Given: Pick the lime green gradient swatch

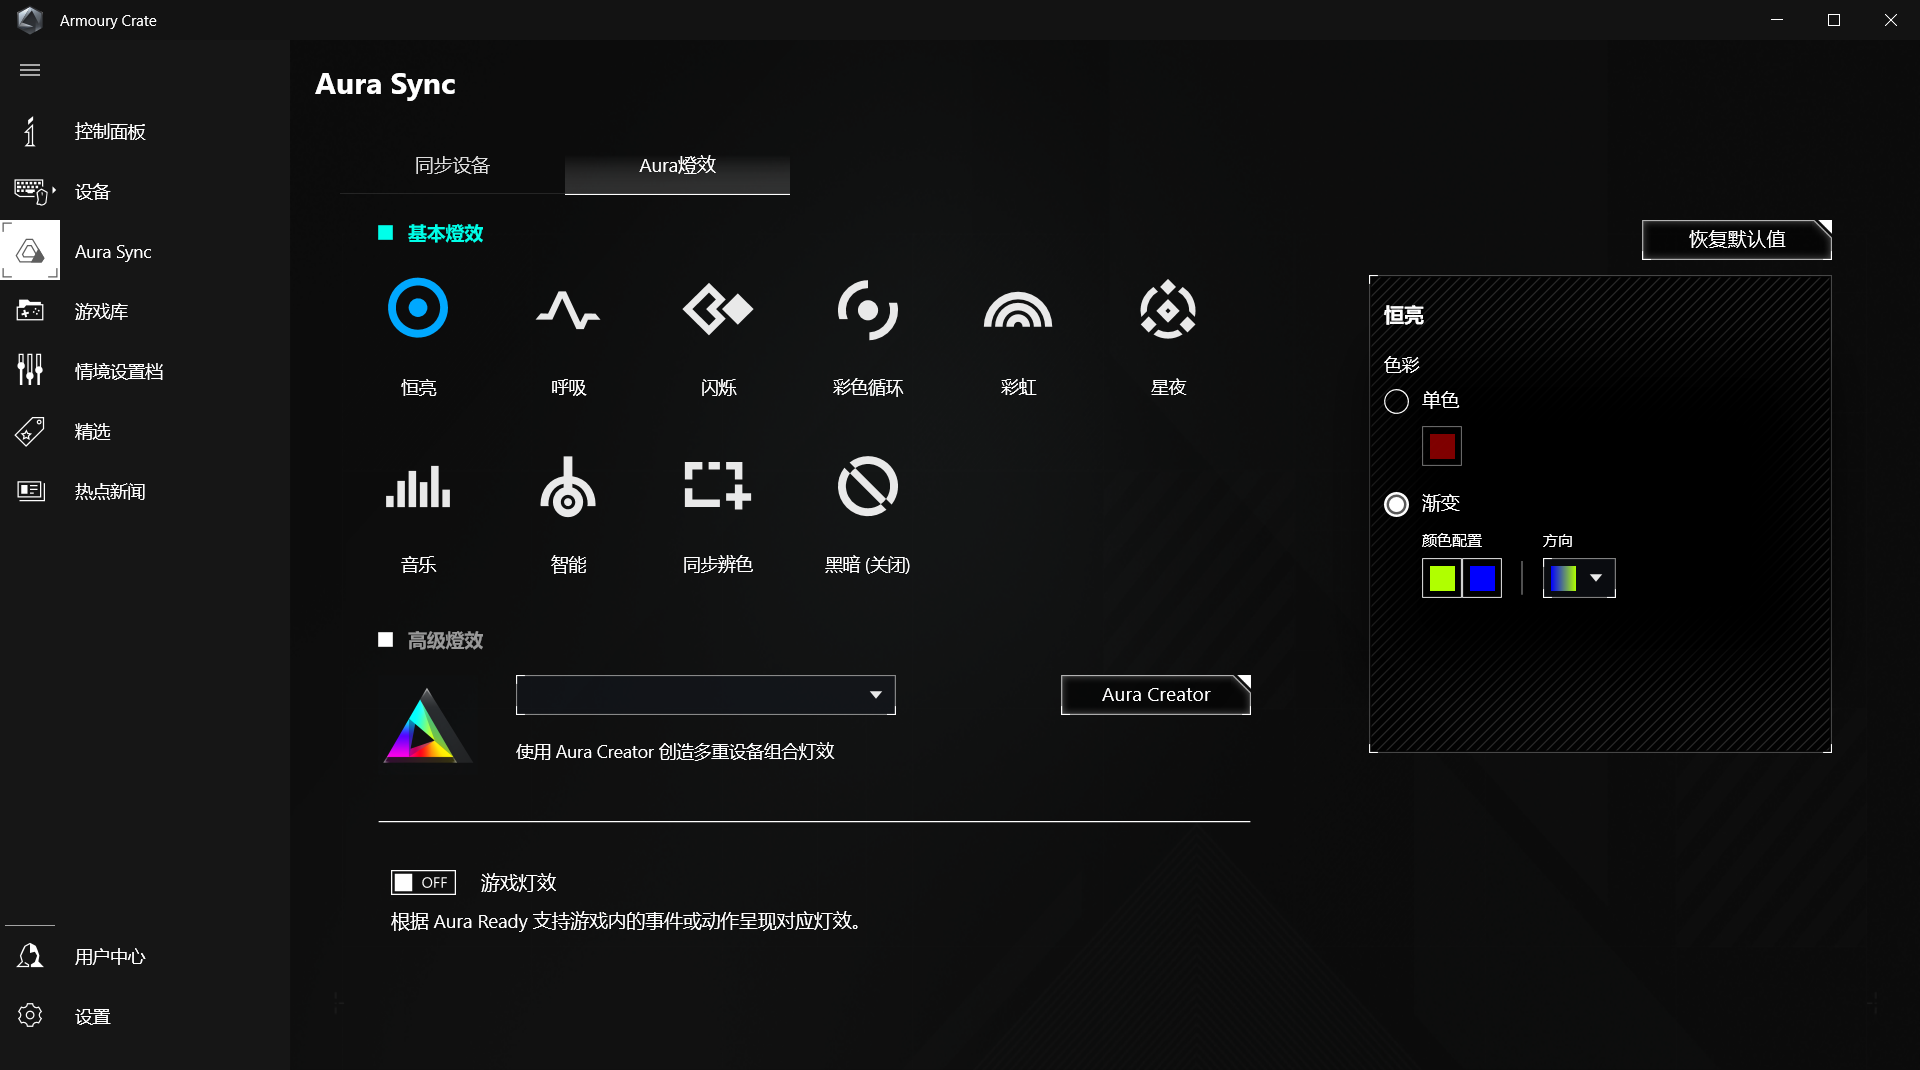Looking at the screenshot, I should point(1441,578).
